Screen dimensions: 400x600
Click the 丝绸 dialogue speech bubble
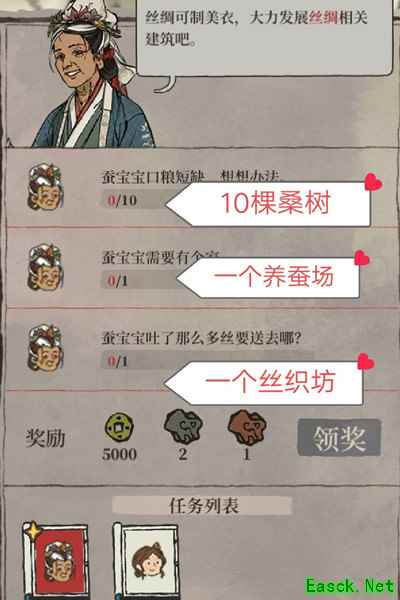pyautogui.click(x=264, y=38)
